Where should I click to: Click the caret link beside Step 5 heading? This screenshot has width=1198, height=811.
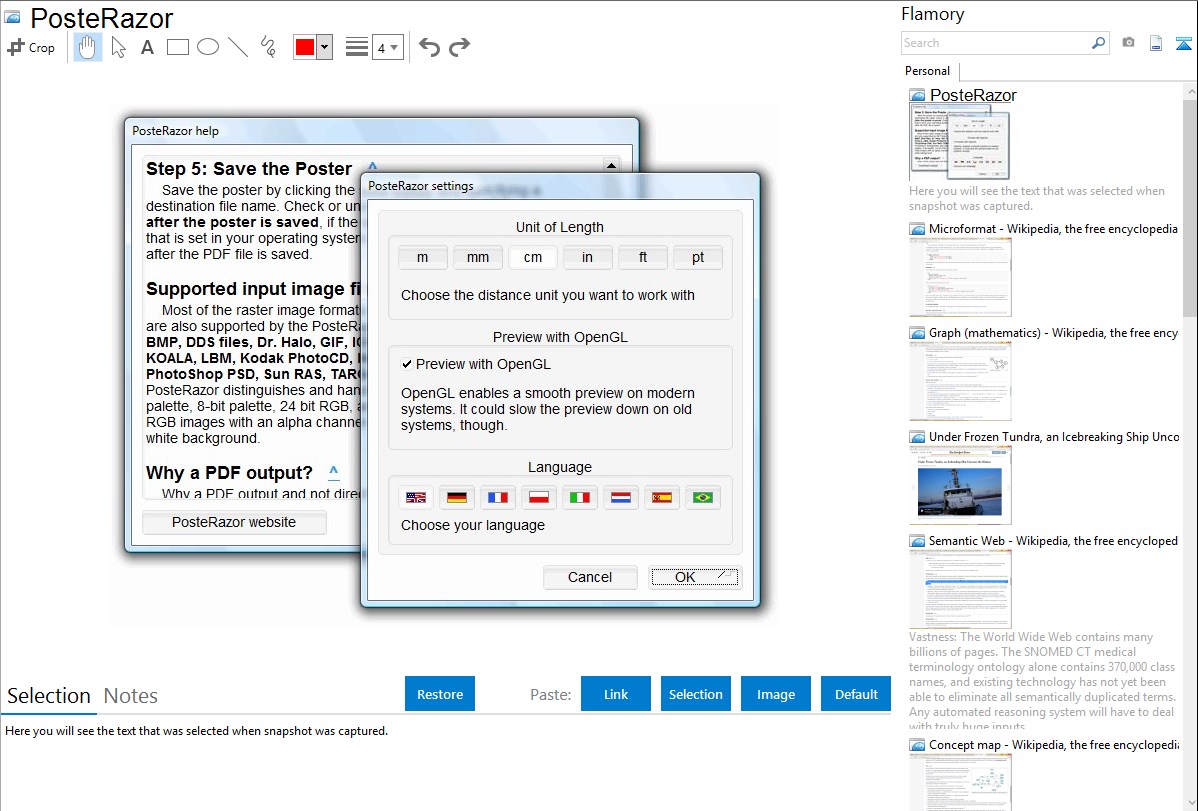372,166
